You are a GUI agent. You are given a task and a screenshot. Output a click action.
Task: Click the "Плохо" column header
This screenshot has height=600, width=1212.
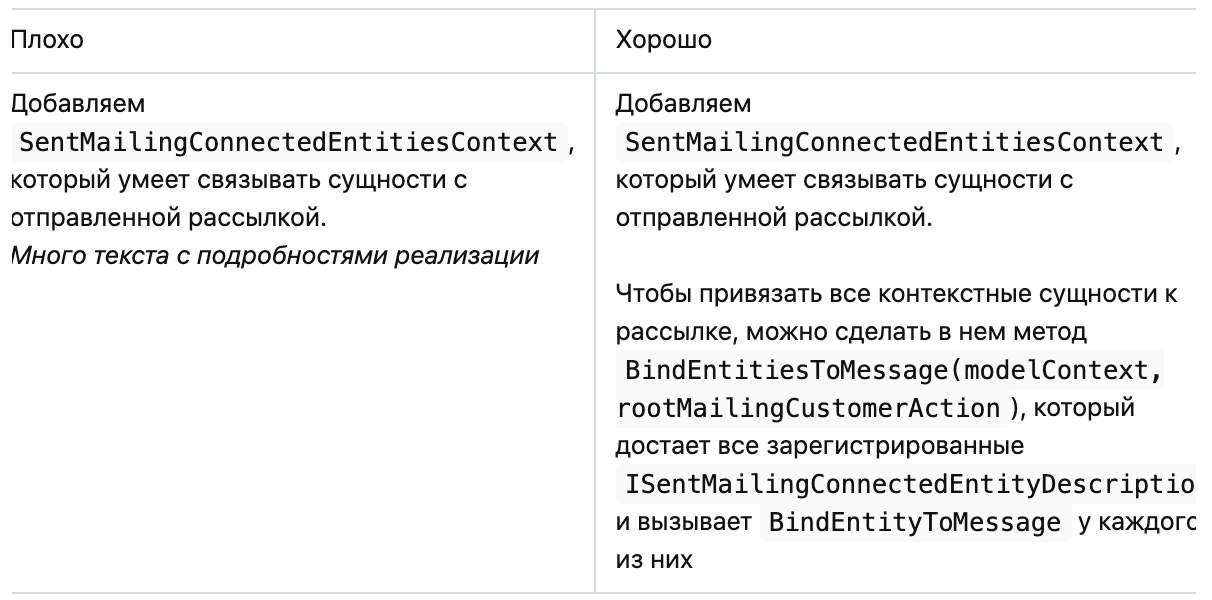[x=46, y=41]
